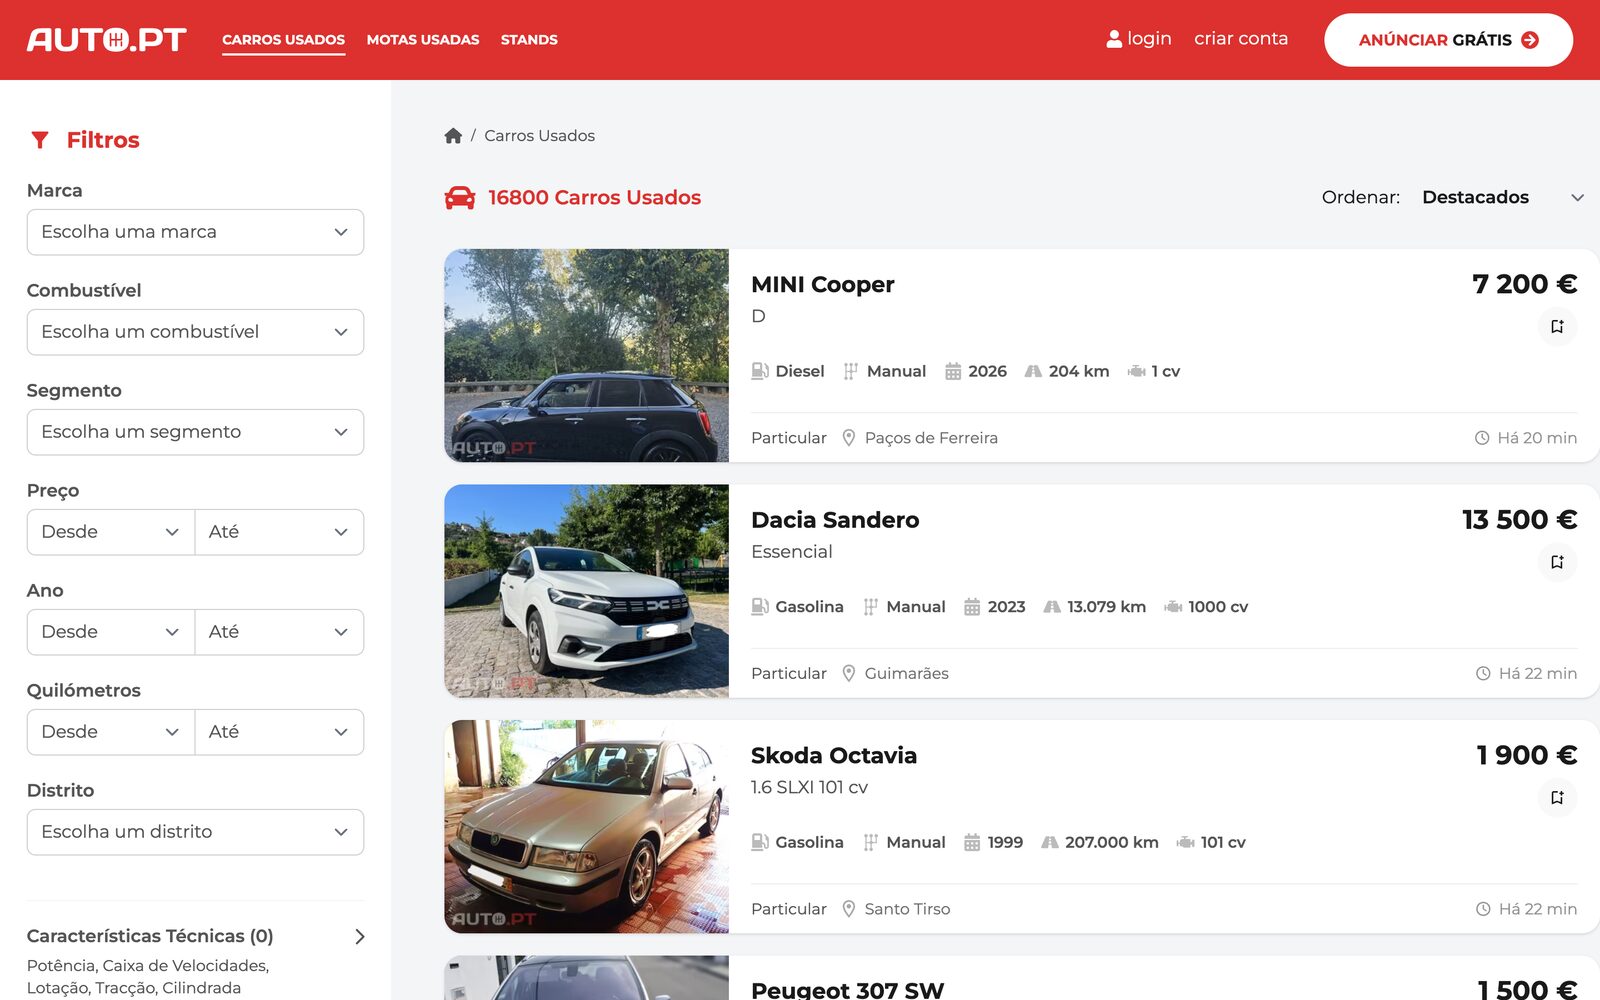Click the calendar icon beside 2023
Viewport: 1600px width, 1000px height.
pyautogui.click(x=972, y=607)
